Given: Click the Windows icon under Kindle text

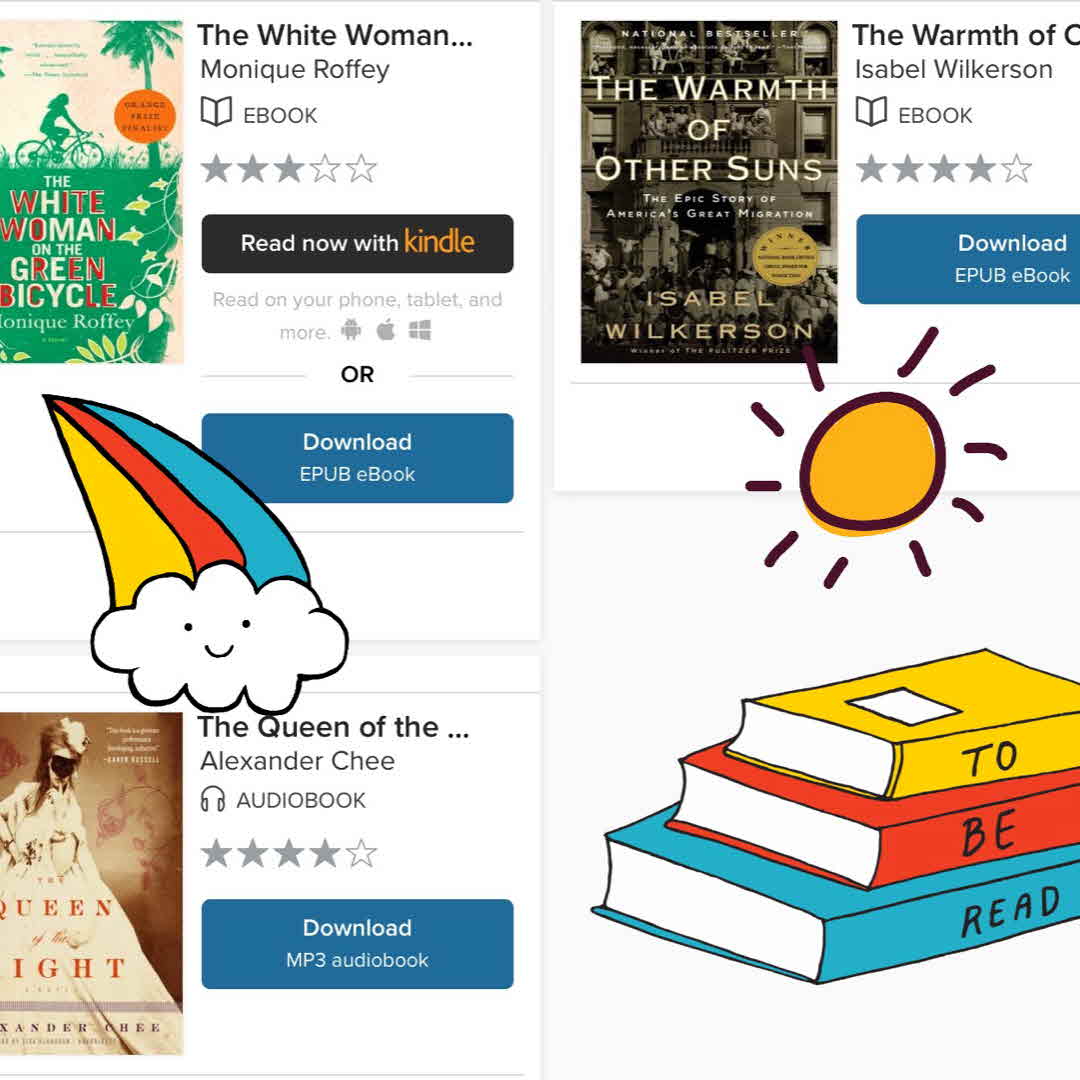Looking at the screenshot, I should [x=420, y=331].
